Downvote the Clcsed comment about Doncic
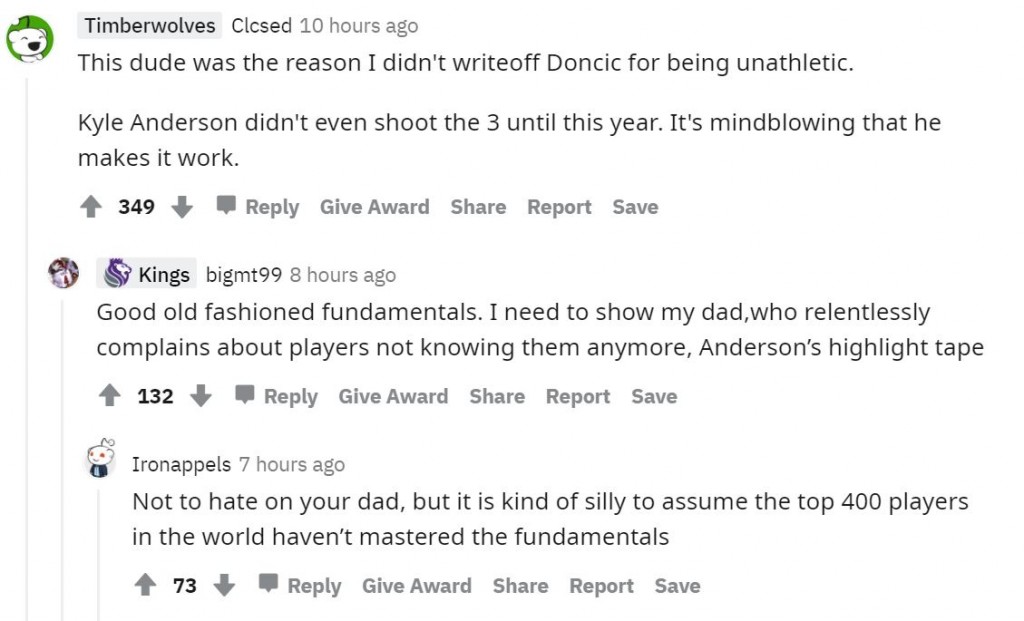Screen dimensions: 1024x621 point(181,207)
